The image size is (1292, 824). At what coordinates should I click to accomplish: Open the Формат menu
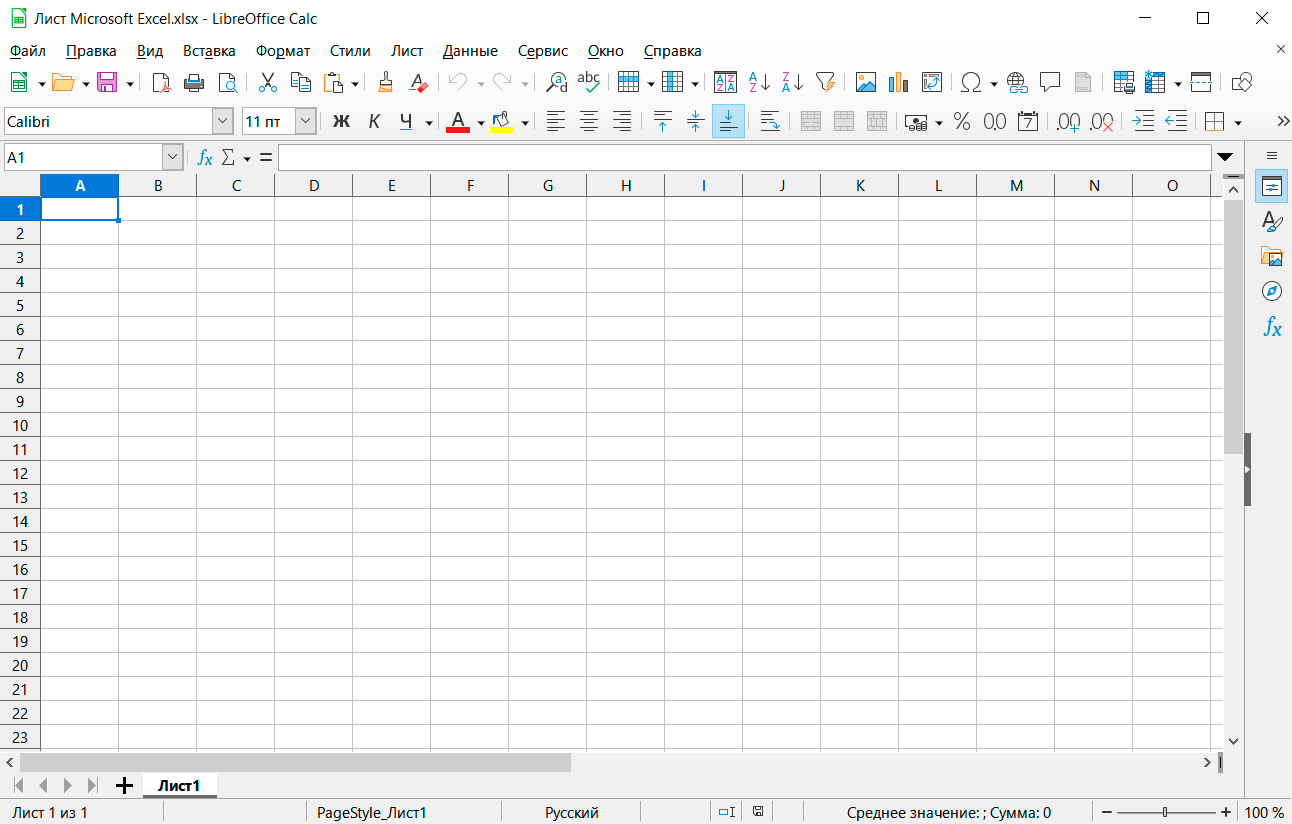pyautogui.click(x=283, y=51)
